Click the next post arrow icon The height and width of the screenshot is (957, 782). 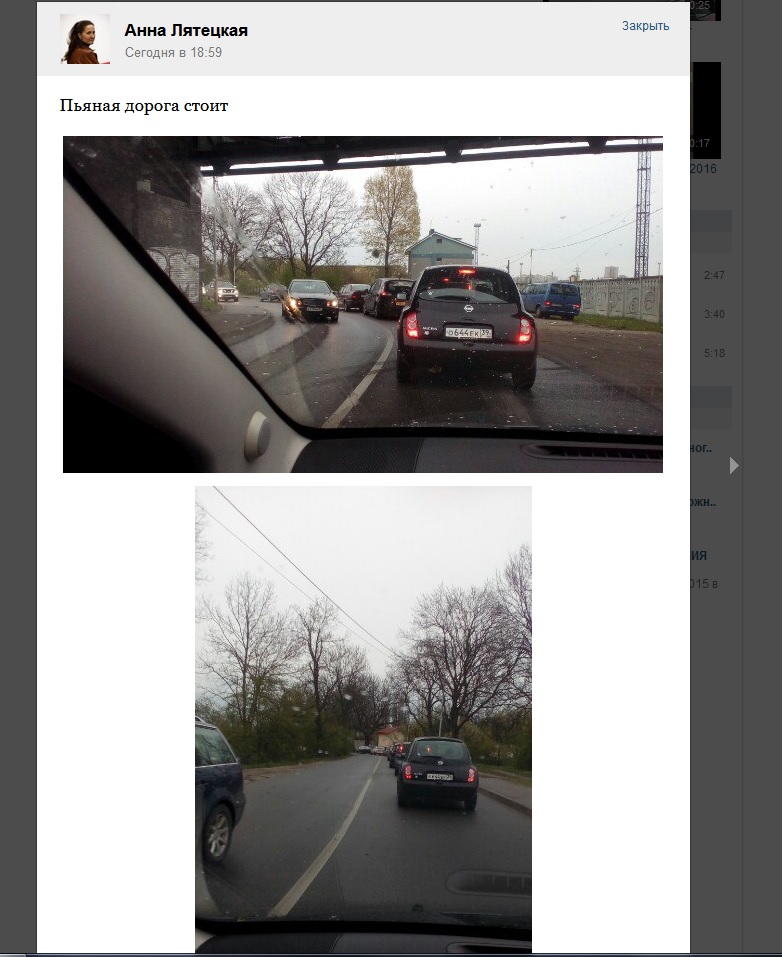click(x=734, y=466)
